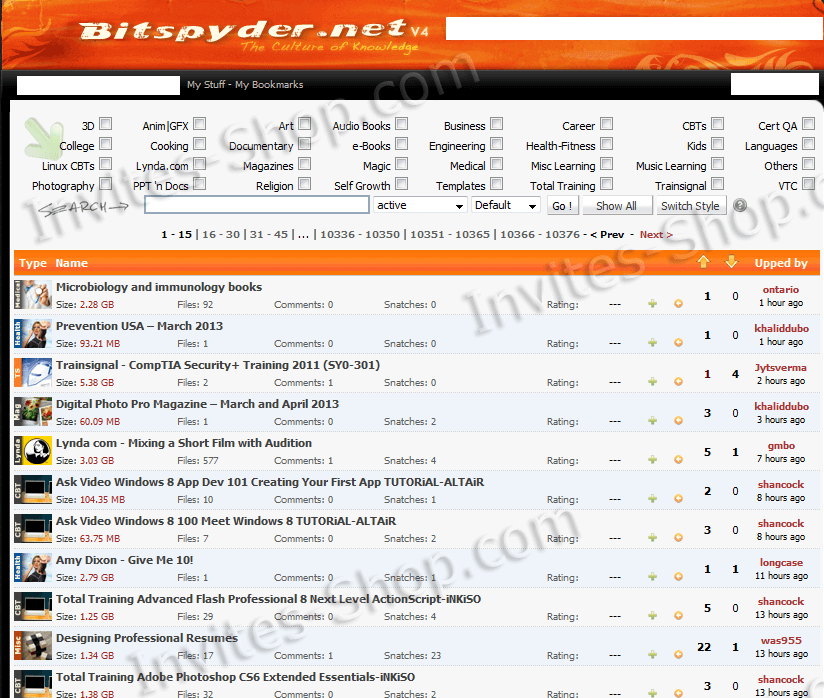
Task: Click TS category icon of Trainsignal CompTIA row
Action: [x=33, y=372]
